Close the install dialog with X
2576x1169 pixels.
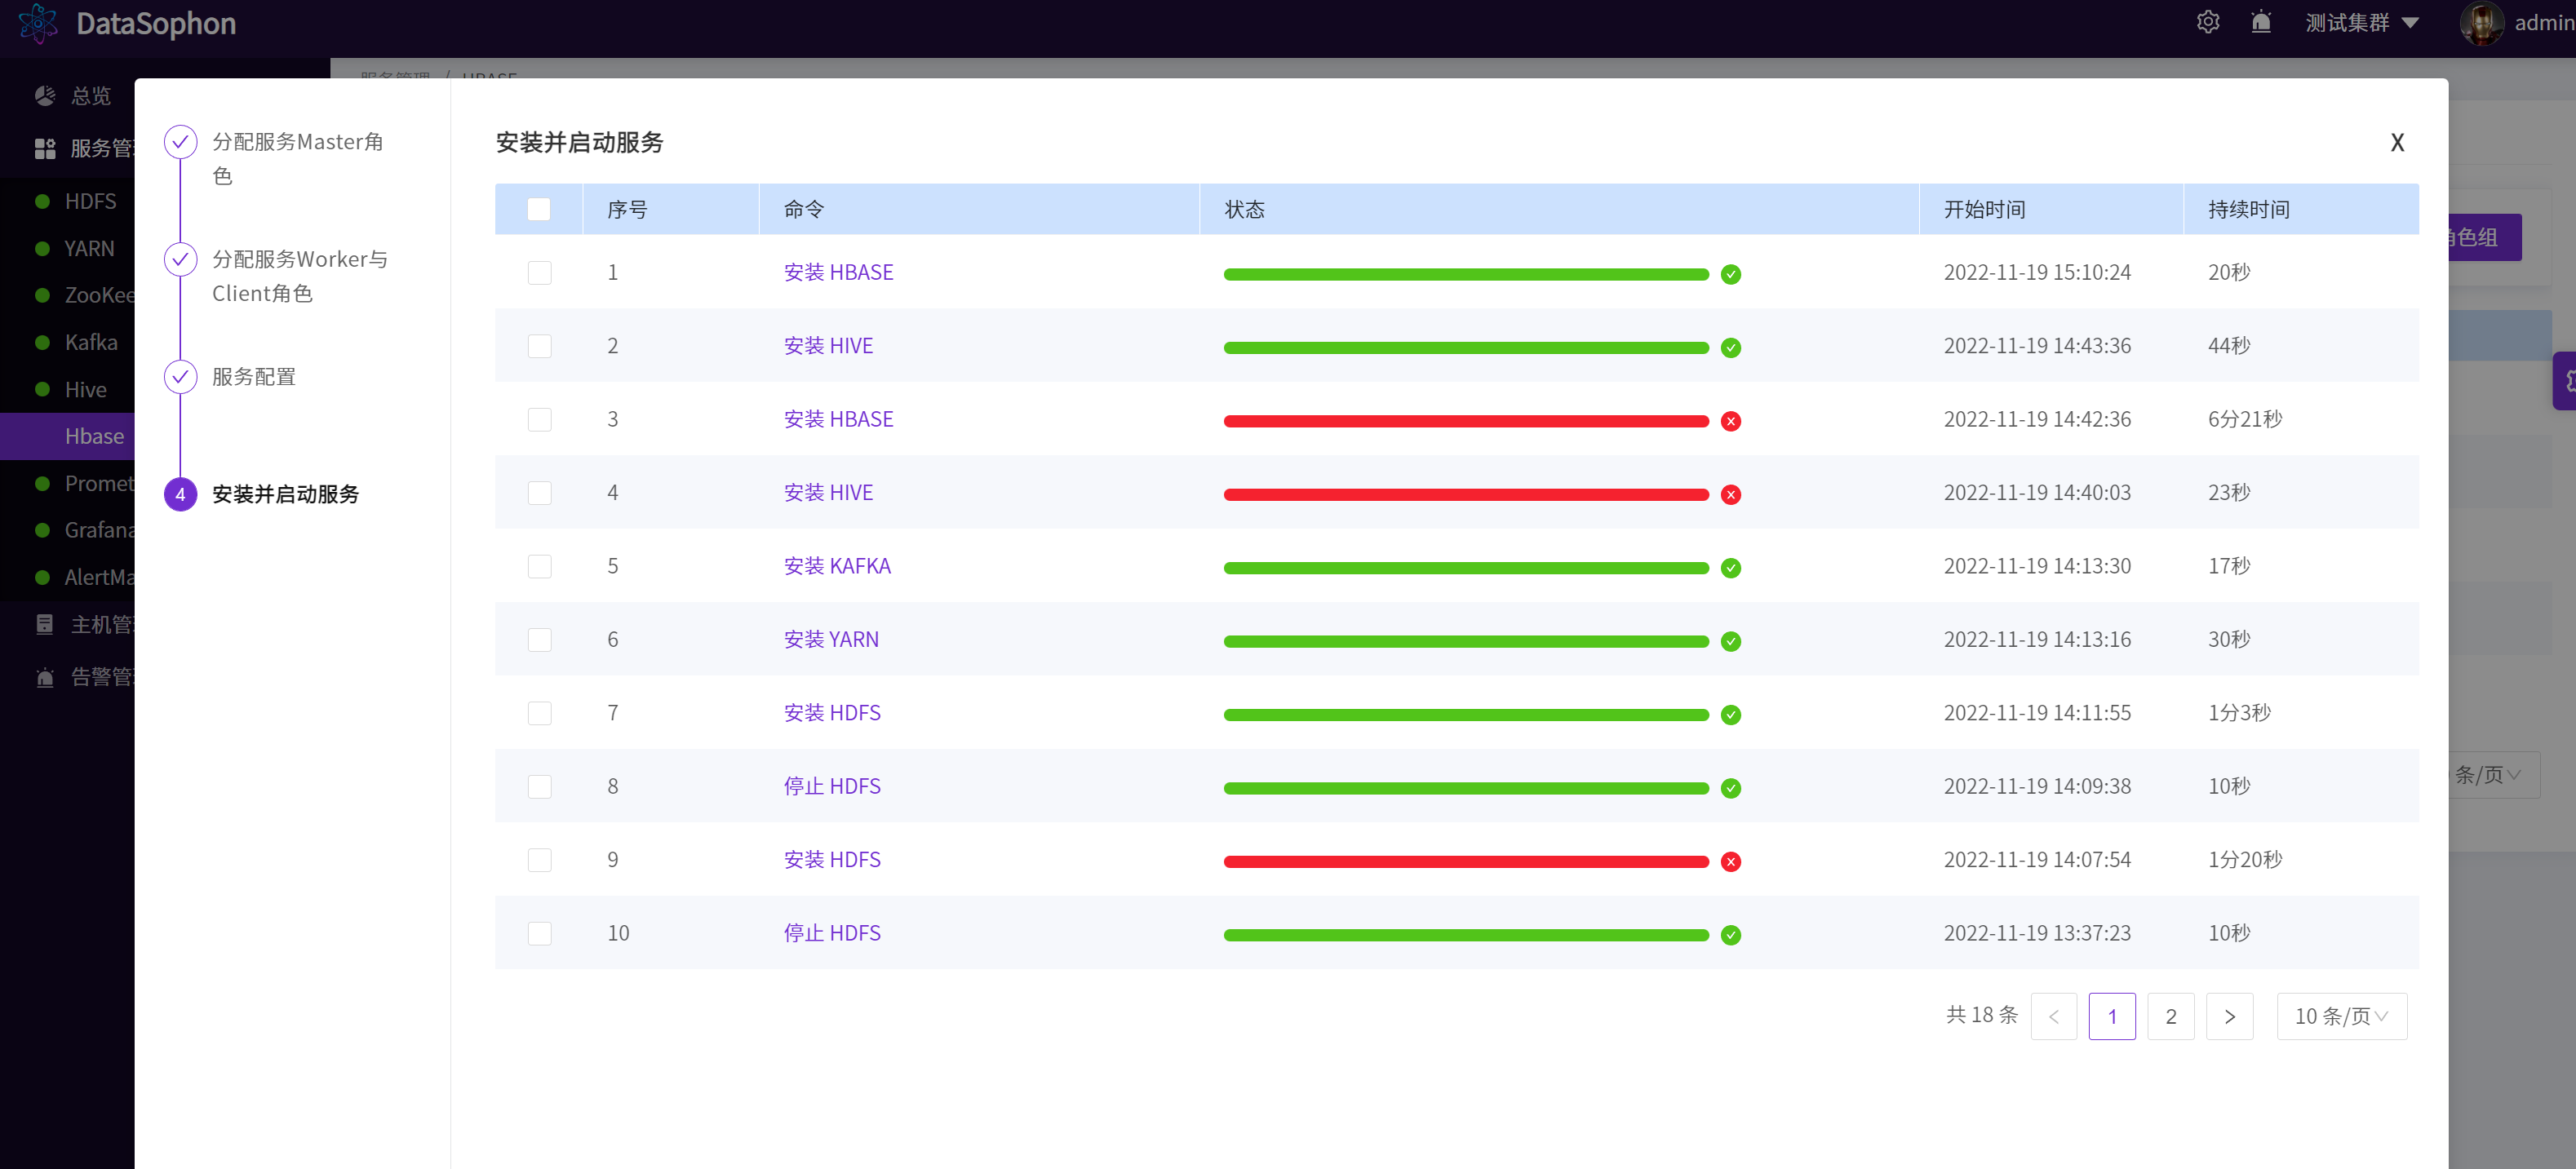tap(2397, 142)
